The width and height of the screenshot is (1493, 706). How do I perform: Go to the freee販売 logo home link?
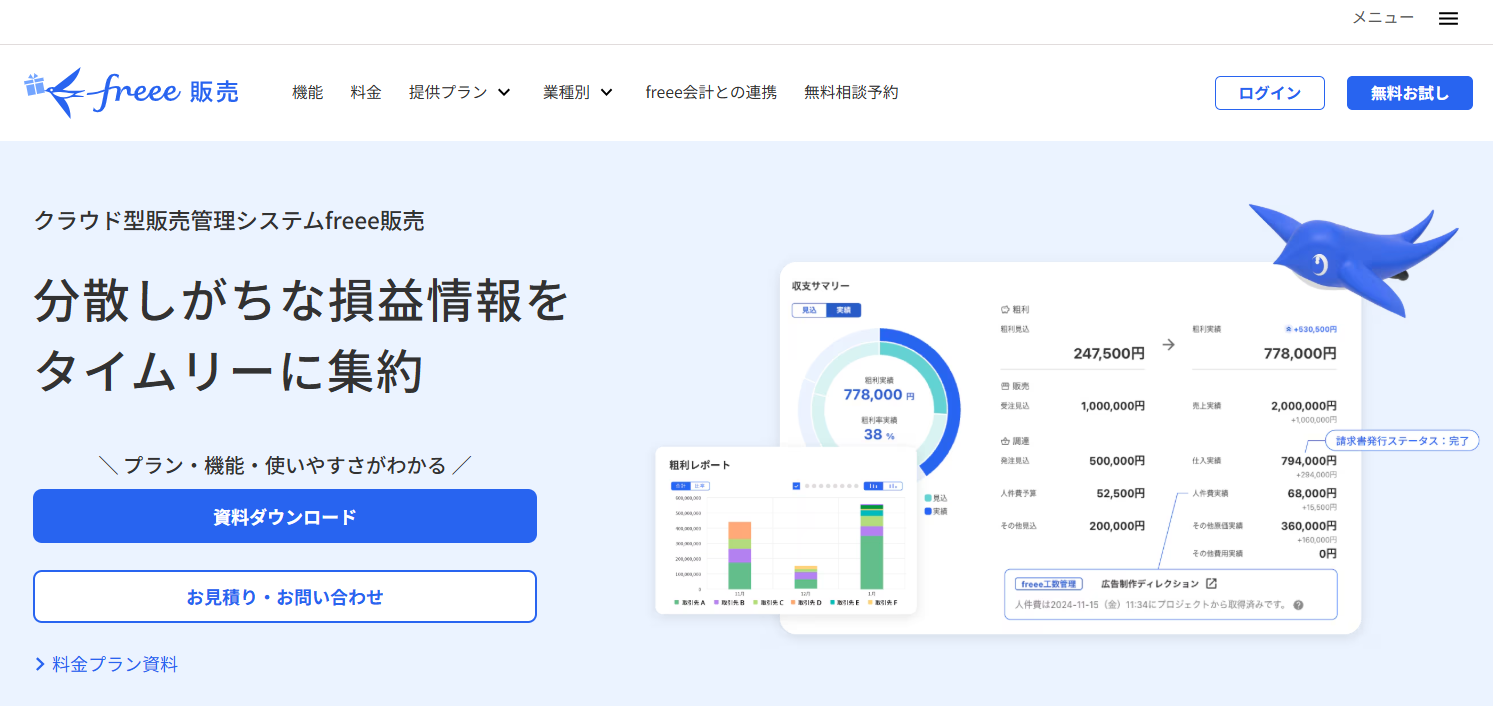point(131,93)
